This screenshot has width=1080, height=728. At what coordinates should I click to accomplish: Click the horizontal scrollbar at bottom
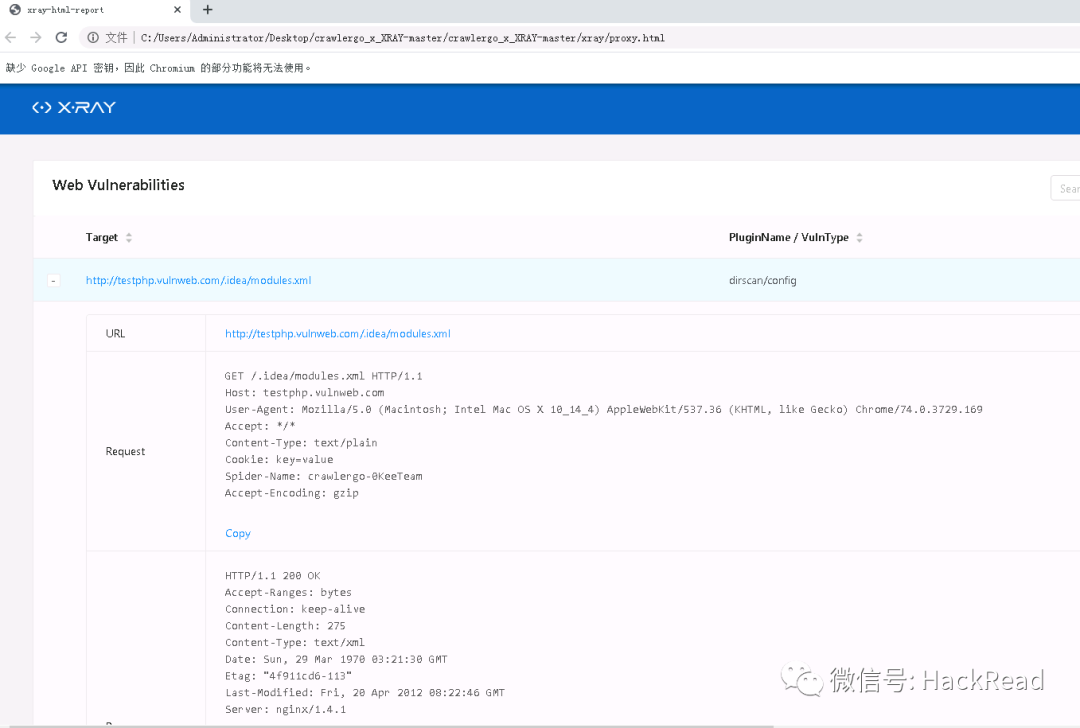[400, 725]
